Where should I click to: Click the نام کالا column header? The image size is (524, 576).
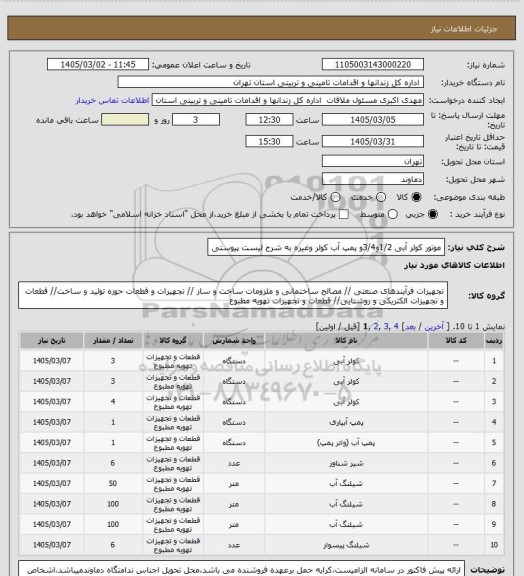(346, 341)
